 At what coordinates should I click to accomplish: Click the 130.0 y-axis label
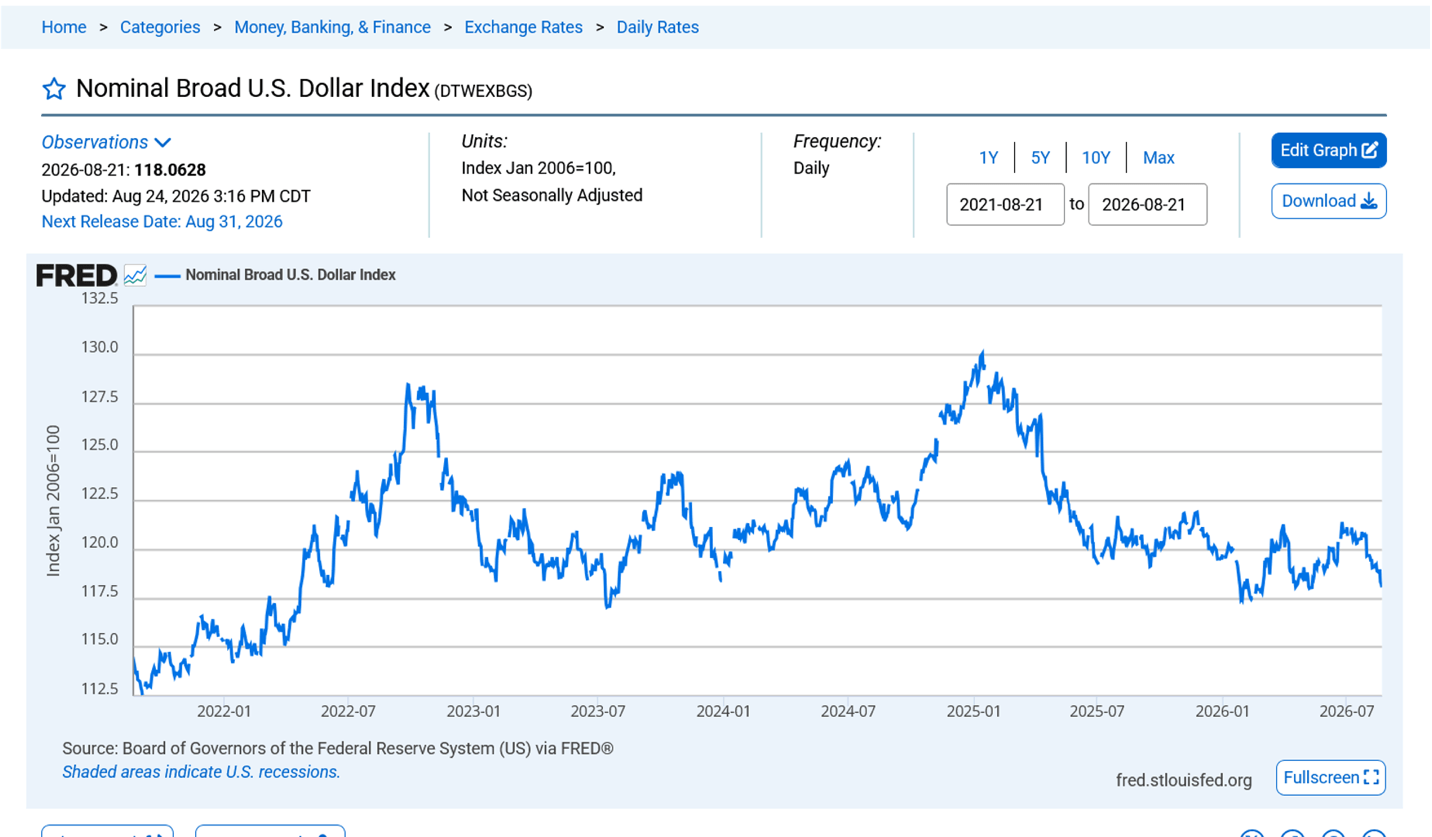pyautogui.click(x=98, y=349)
